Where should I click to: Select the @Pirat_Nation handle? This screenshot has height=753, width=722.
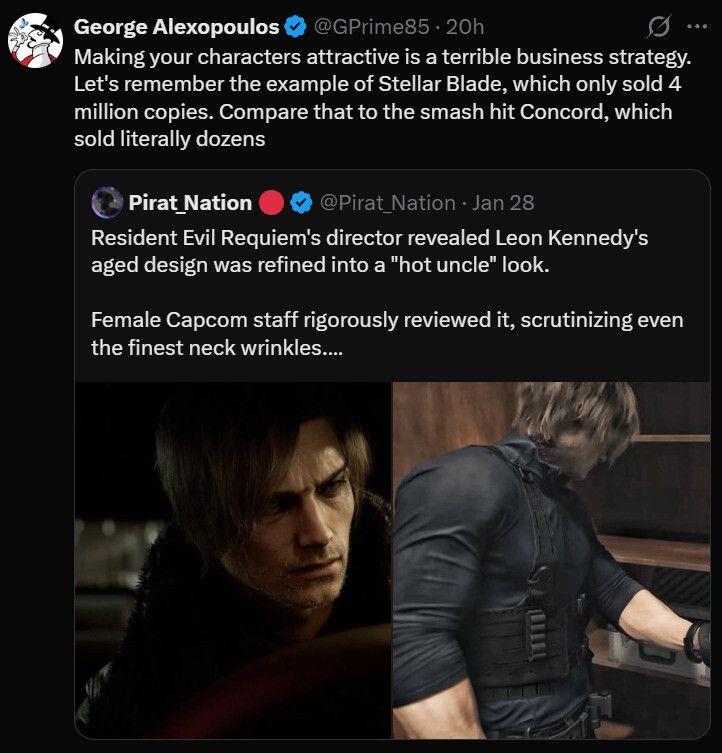coord(387,203)
